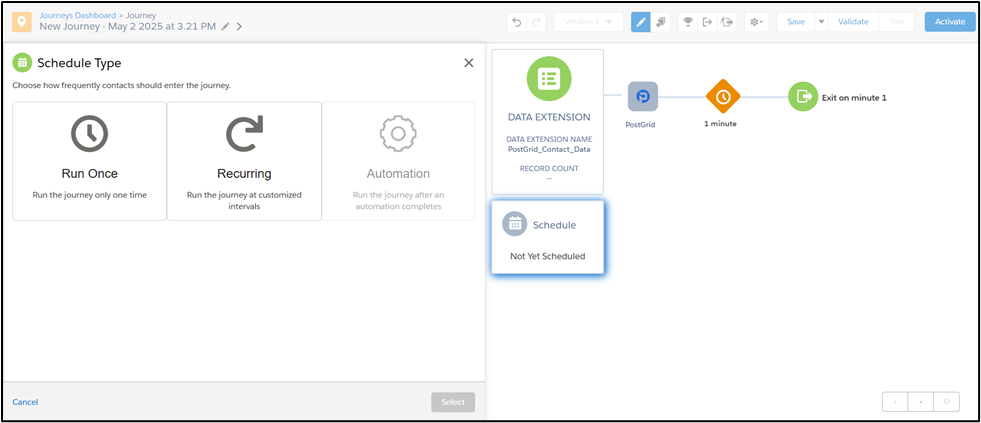
Task: Click the Test button
Action: (897, 22)
